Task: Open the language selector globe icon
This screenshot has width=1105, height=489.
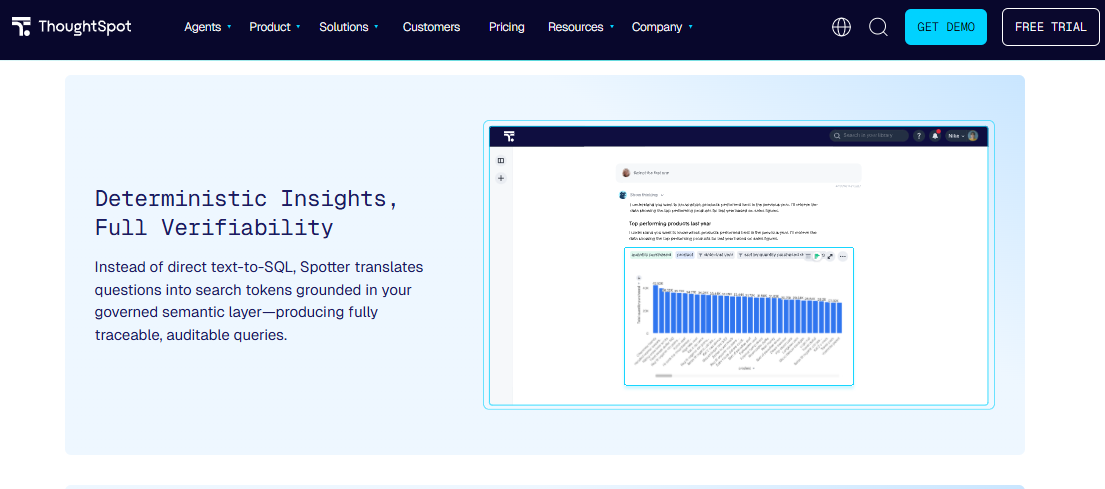Action: pyautogui.click(x=841, y=27)
